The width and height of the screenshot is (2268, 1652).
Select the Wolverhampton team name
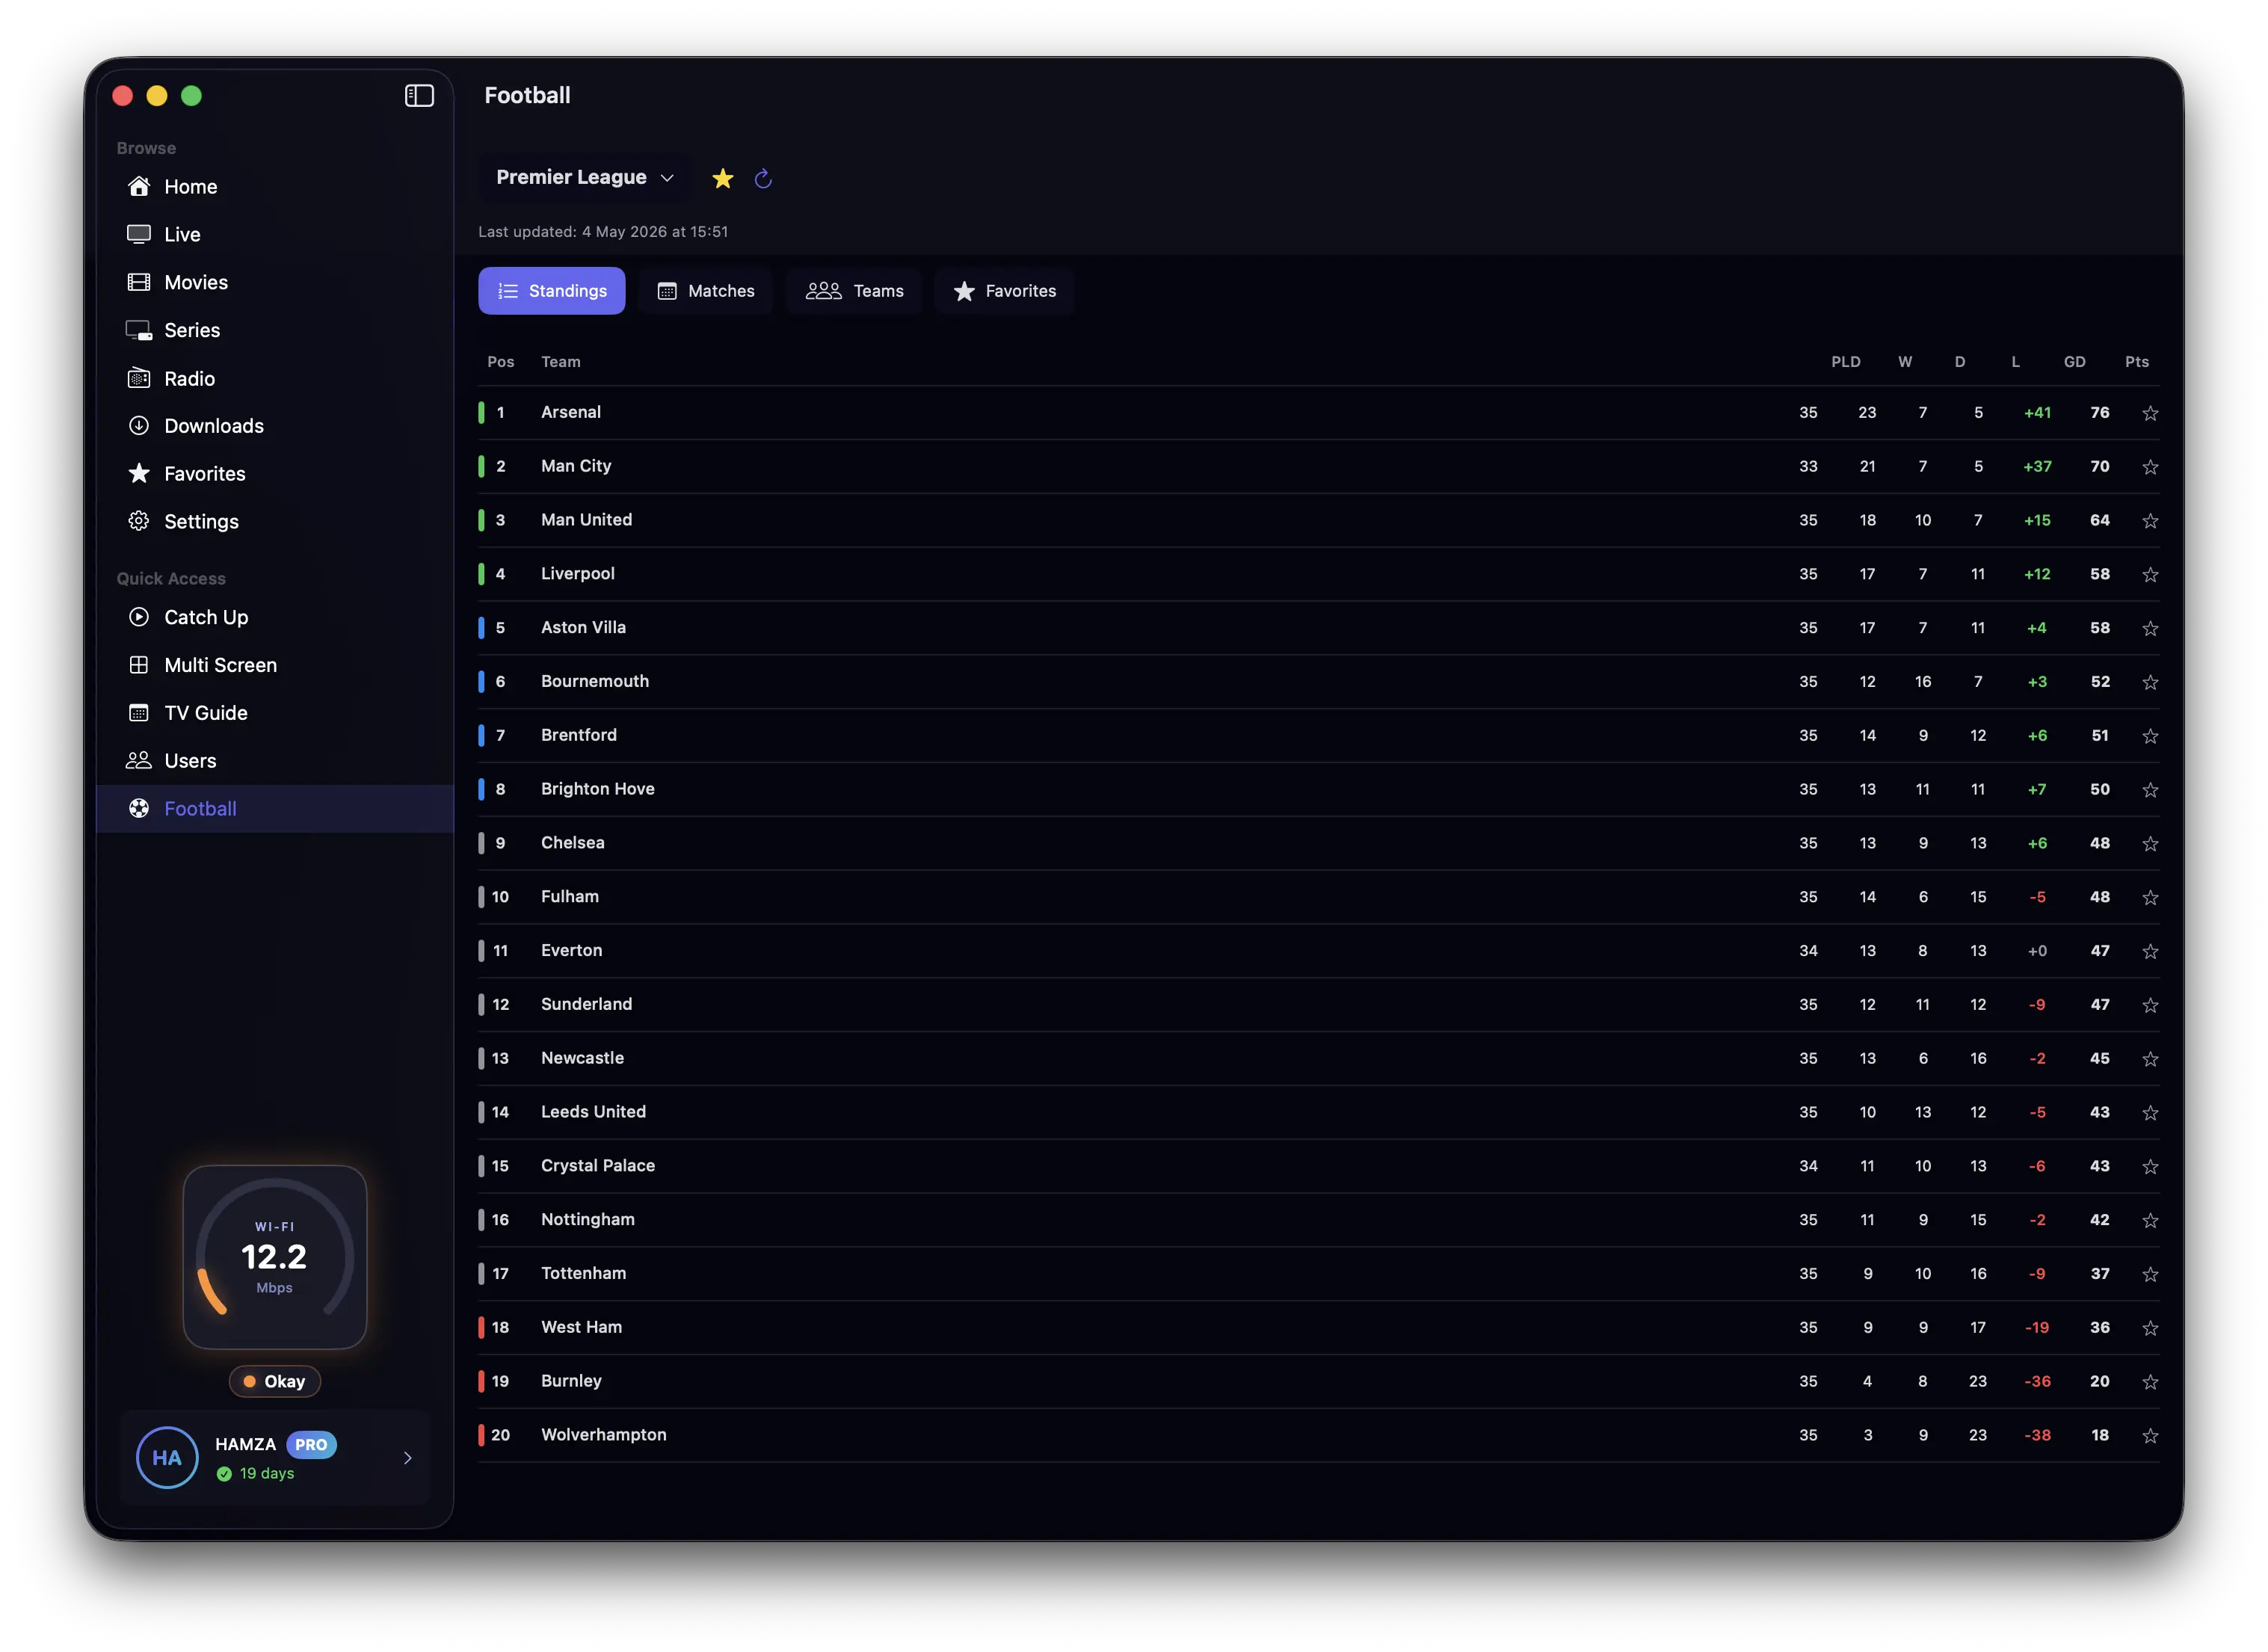(604, 1435)
